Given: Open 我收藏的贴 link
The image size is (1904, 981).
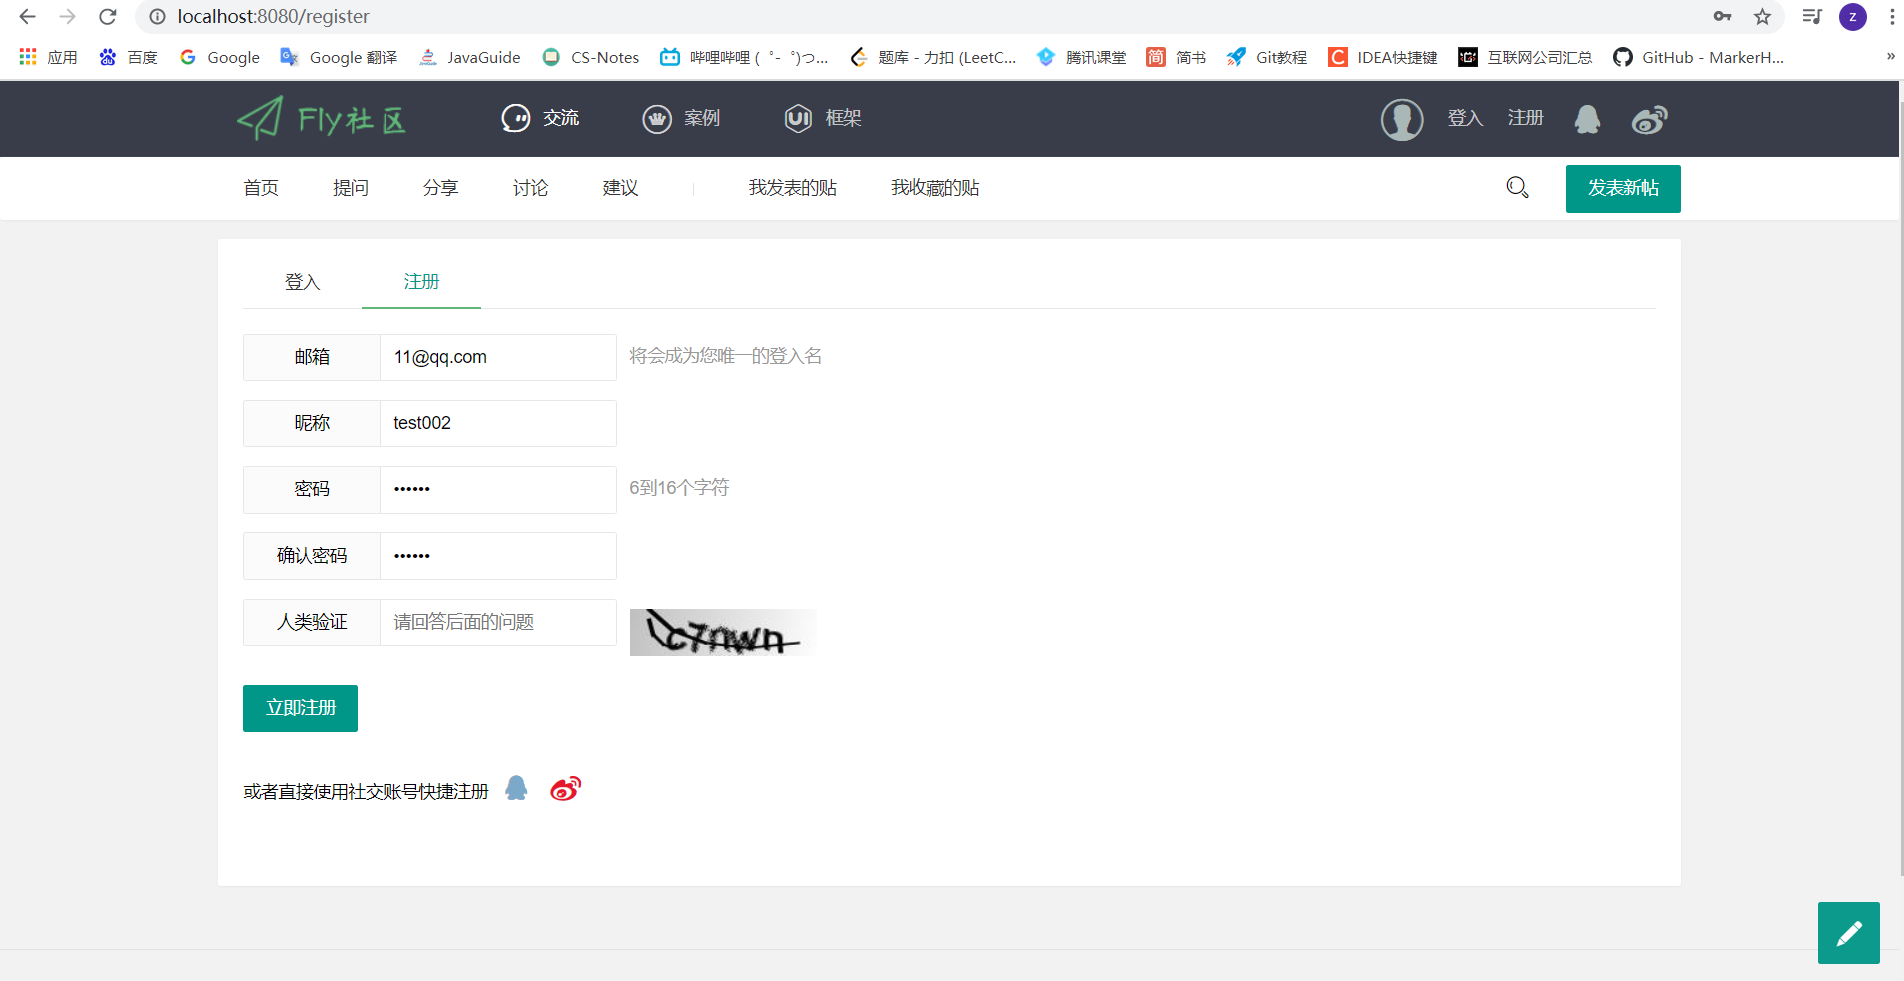Looking at the screenshot, I should point(934,187).
